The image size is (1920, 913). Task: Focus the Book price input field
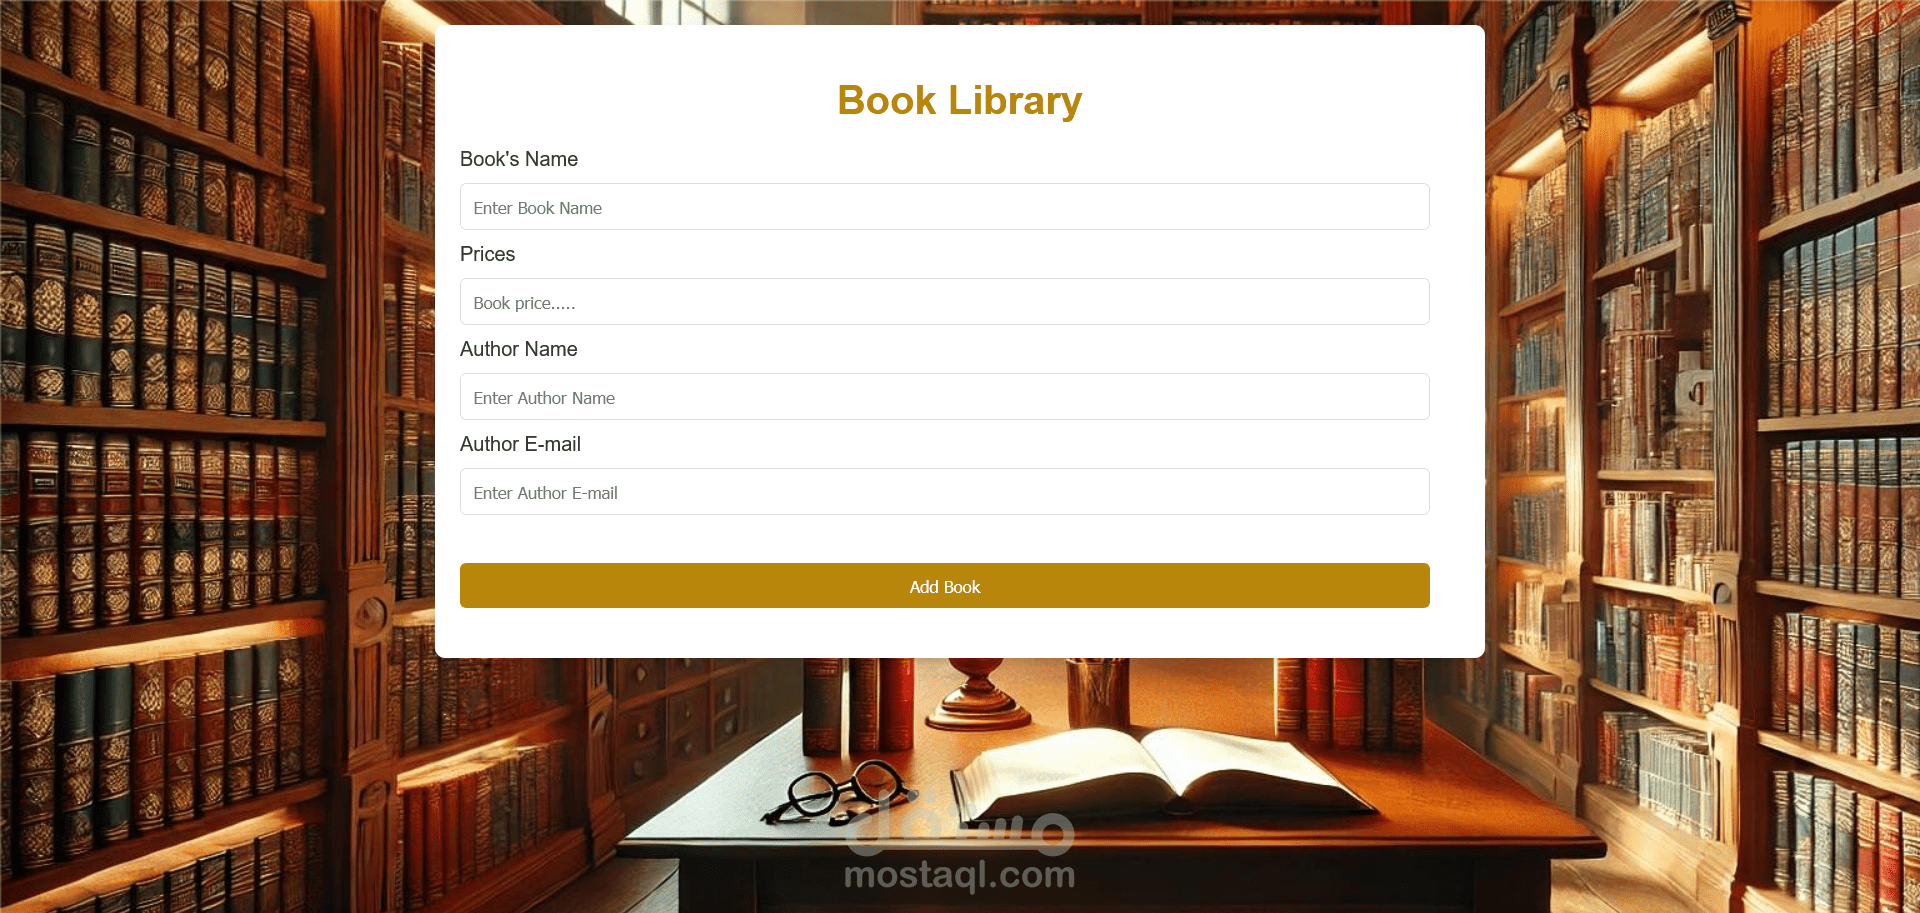click(x=944, y=302)
